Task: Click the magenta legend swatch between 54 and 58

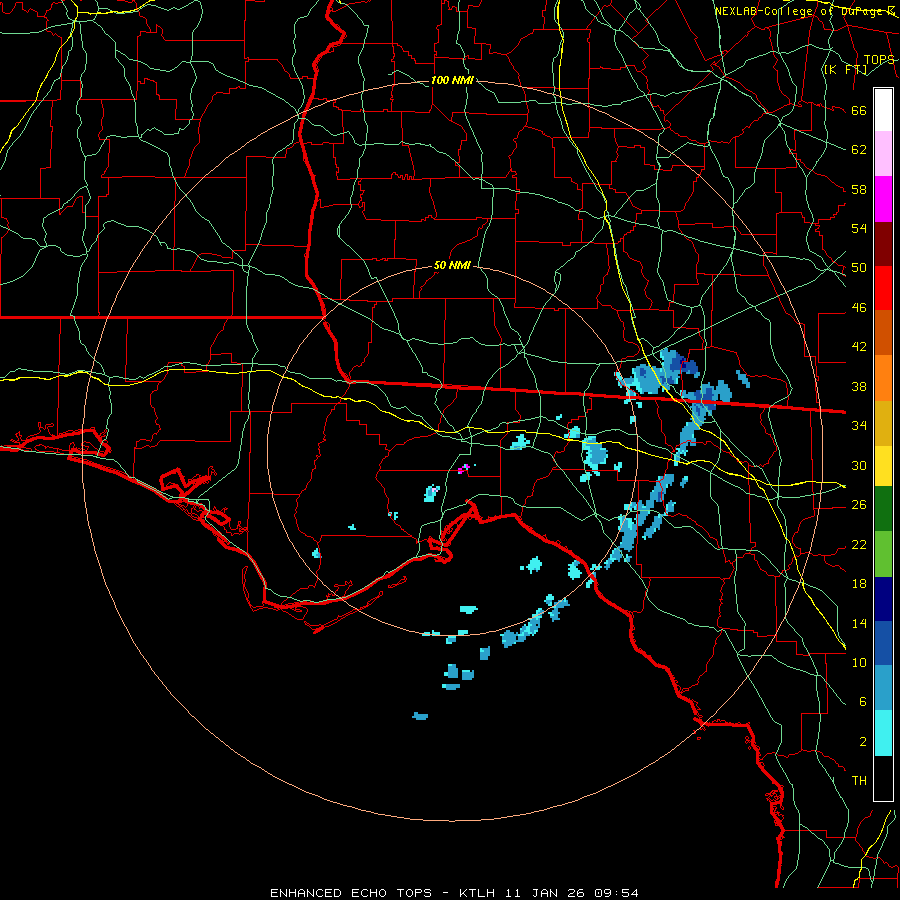Action: tap(883, 199)
